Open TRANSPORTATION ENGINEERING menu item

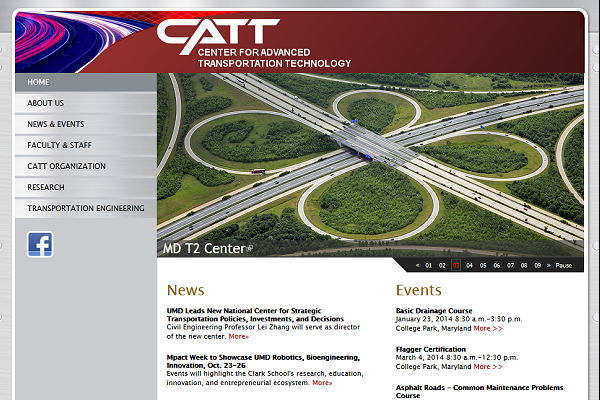[86, 208]
